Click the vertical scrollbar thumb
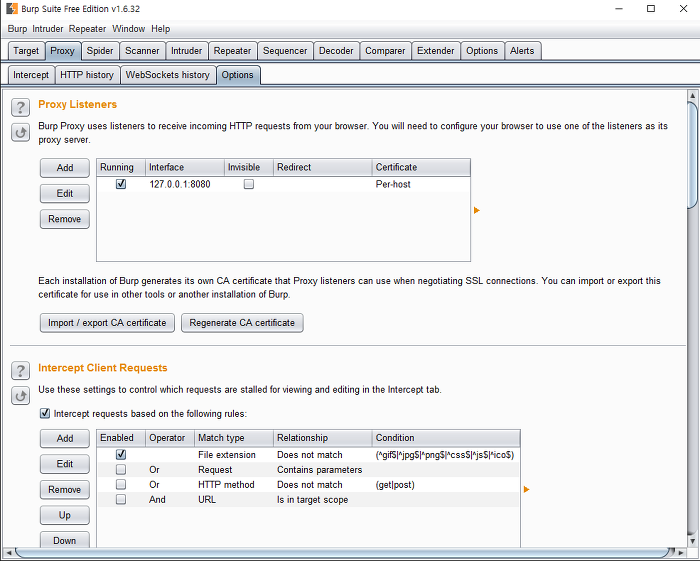 693,155
